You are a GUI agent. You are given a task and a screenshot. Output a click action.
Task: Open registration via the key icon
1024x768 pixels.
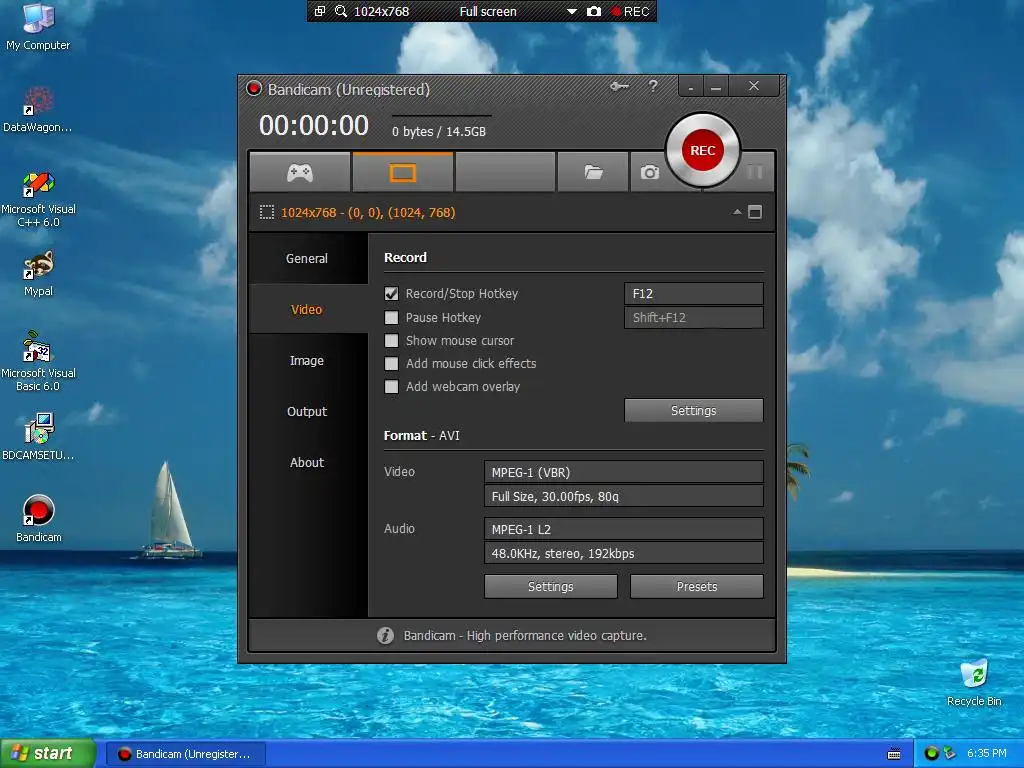(619, 86)
